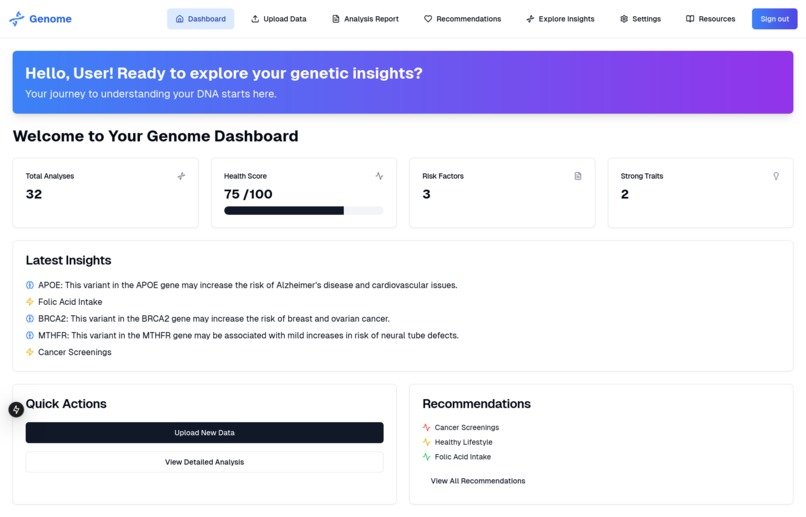Click the Quick Actions heading
The height and width of the screenshot is (517, 806).
click(66, 403)
